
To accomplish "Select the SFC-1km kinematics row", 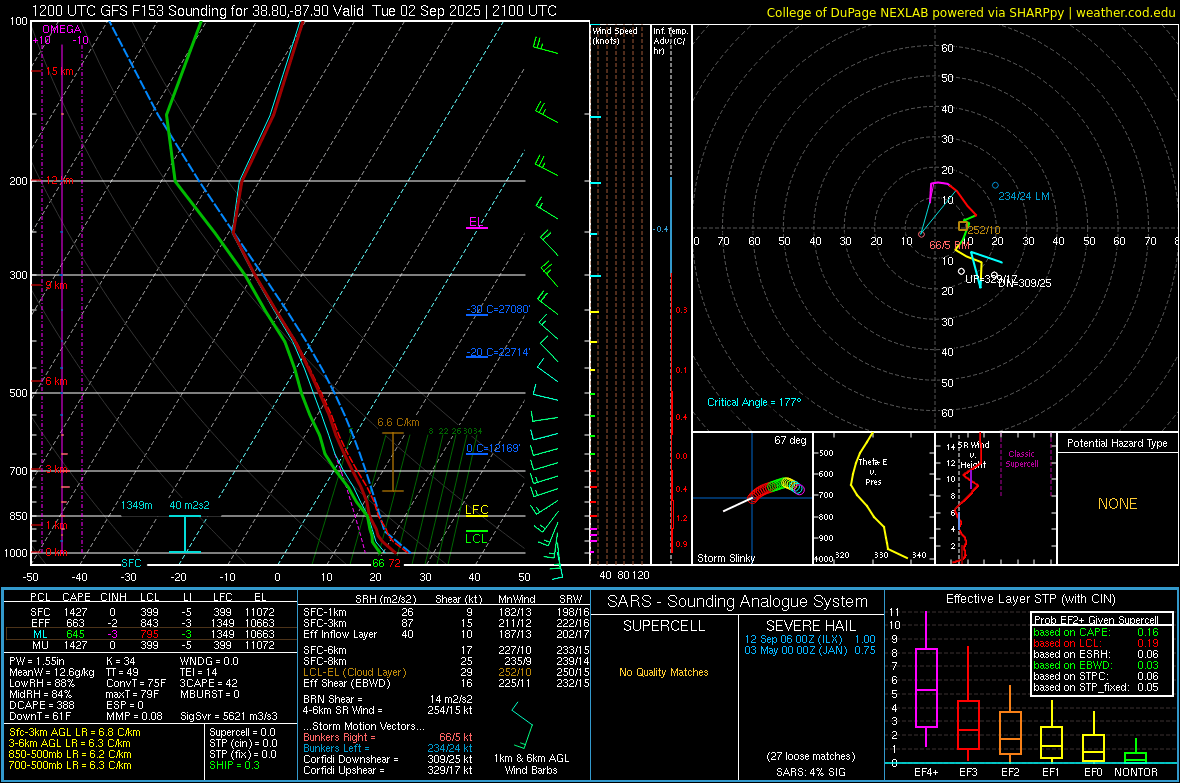I will [446, 612].
